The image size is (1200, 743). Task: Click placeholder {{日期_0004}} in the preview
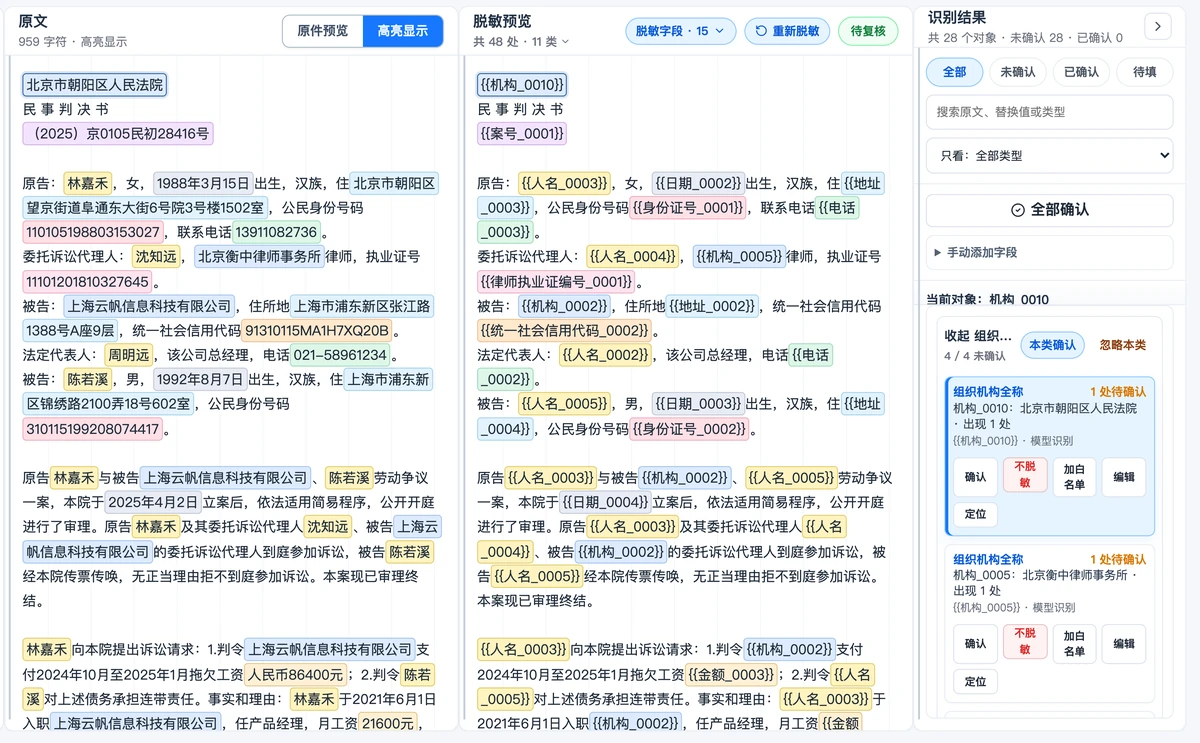point(604,502)
